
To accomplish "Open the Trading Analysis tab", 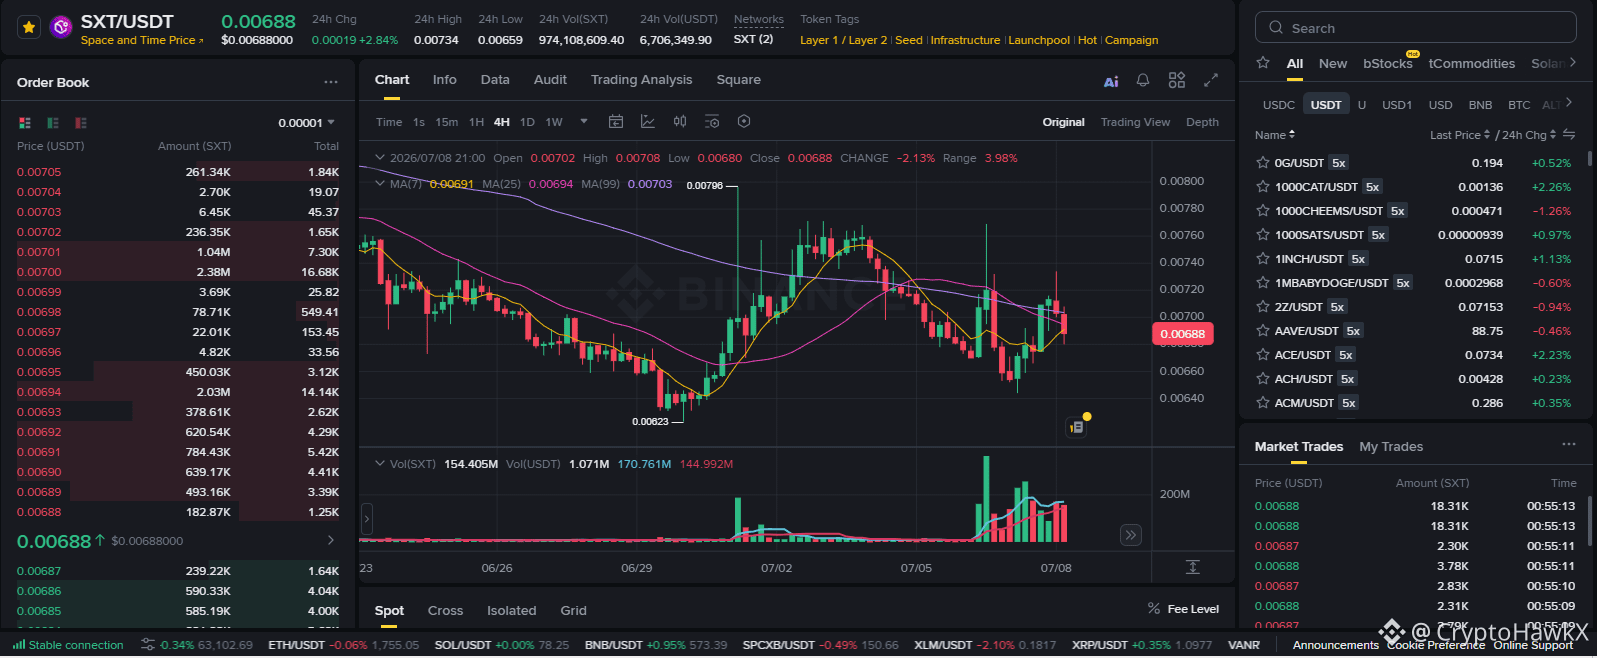I will 641,80.
